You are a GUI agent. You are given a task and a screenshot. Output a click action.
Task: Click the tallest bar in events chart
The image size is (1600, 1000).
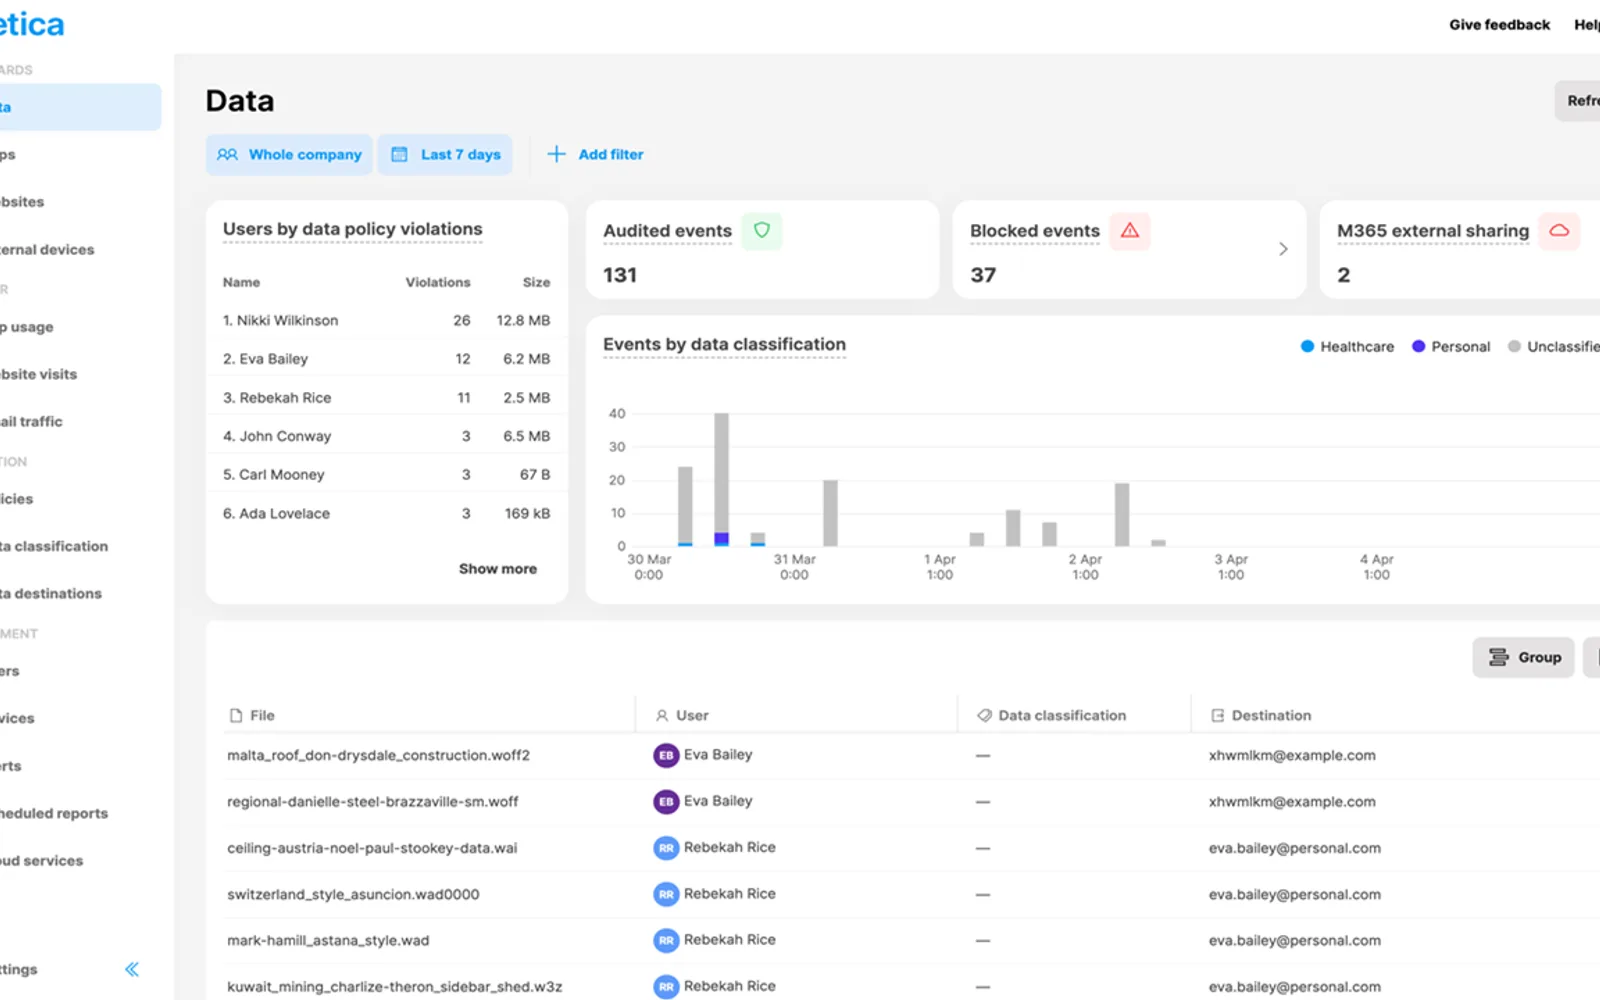(721, 480)
